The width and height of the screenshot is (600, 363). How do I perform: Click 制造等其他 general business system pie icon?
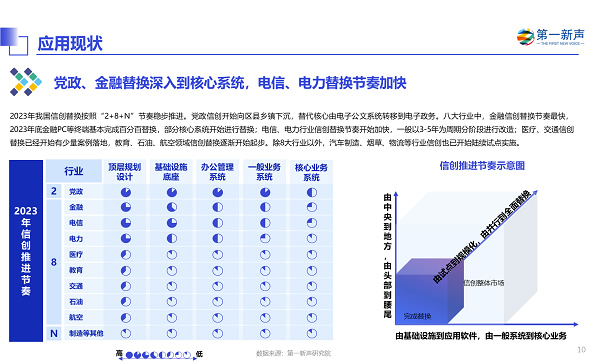click(x=265, y=334)
